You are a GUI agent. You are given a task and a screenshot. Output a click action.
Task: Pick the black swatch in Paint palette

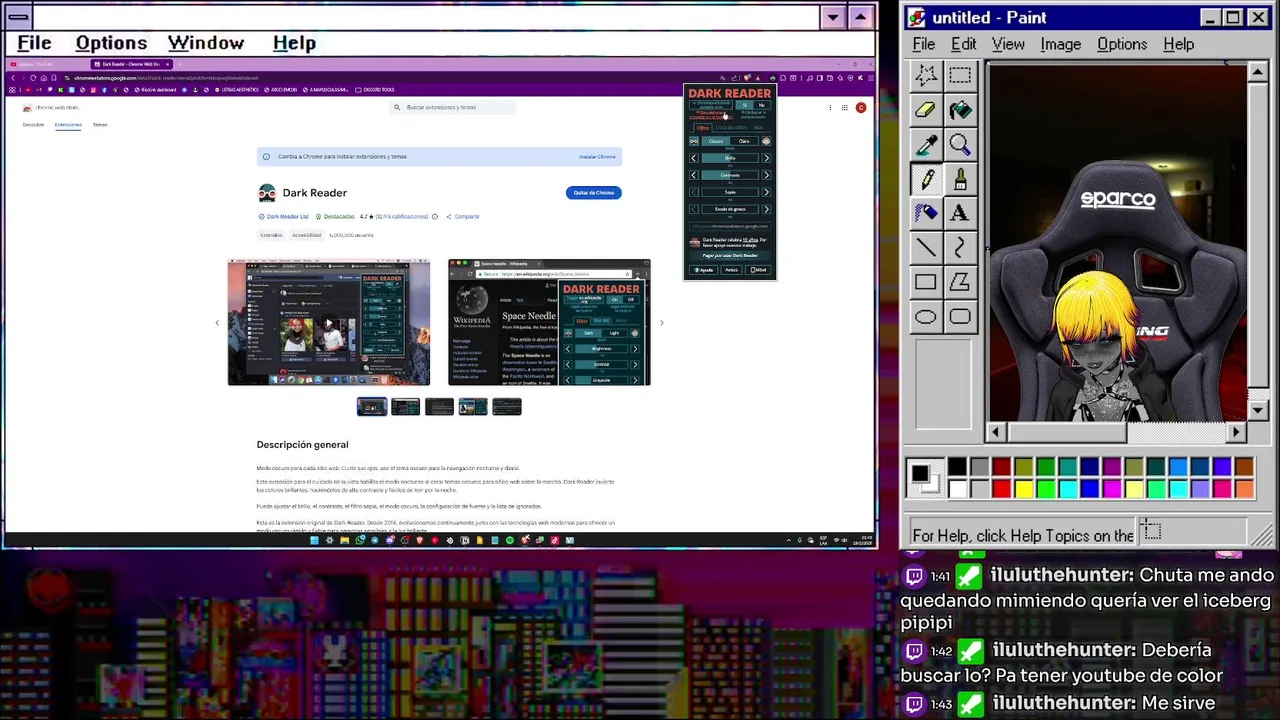(957, 467)
